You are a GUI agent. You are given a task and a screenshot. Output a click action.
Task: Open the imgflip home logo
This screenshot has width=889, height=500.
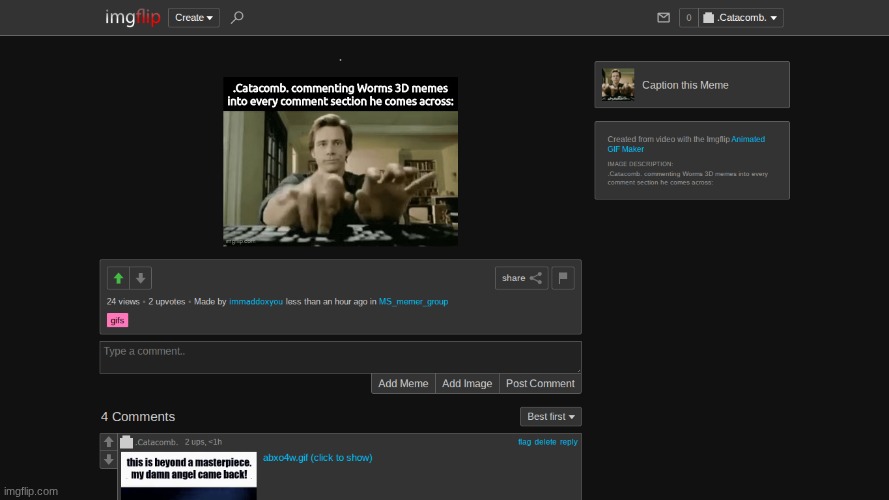[x=133, y=18]
